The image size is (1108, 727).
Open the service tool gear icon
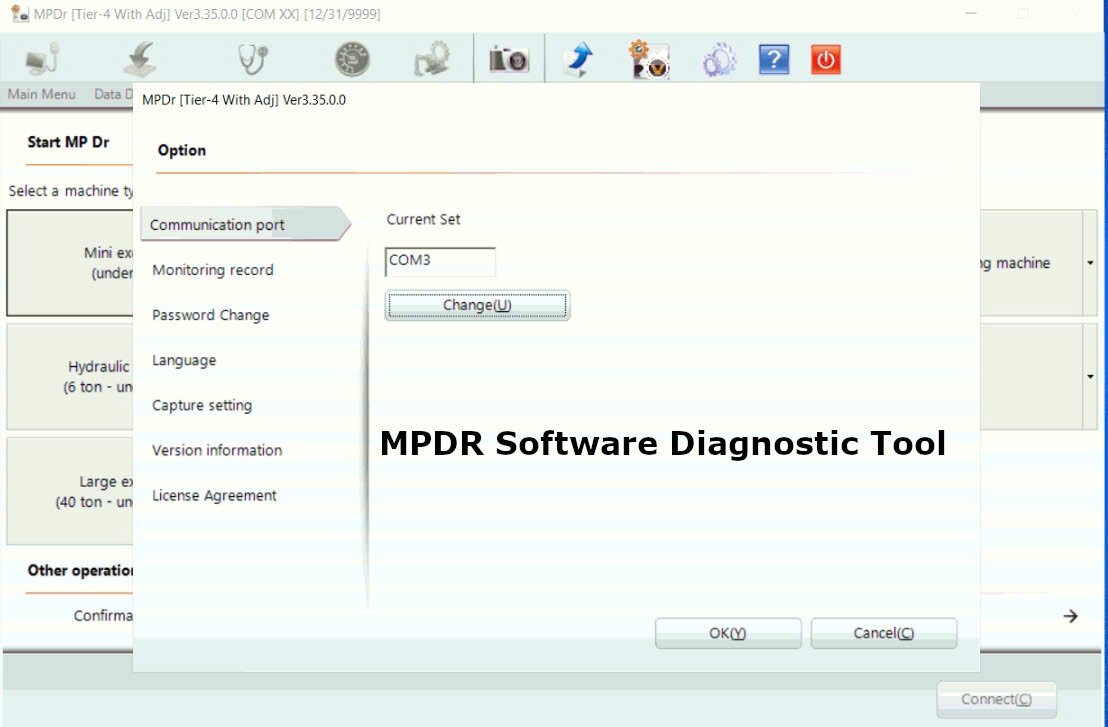pyautogui.click(x=650, y=58)
